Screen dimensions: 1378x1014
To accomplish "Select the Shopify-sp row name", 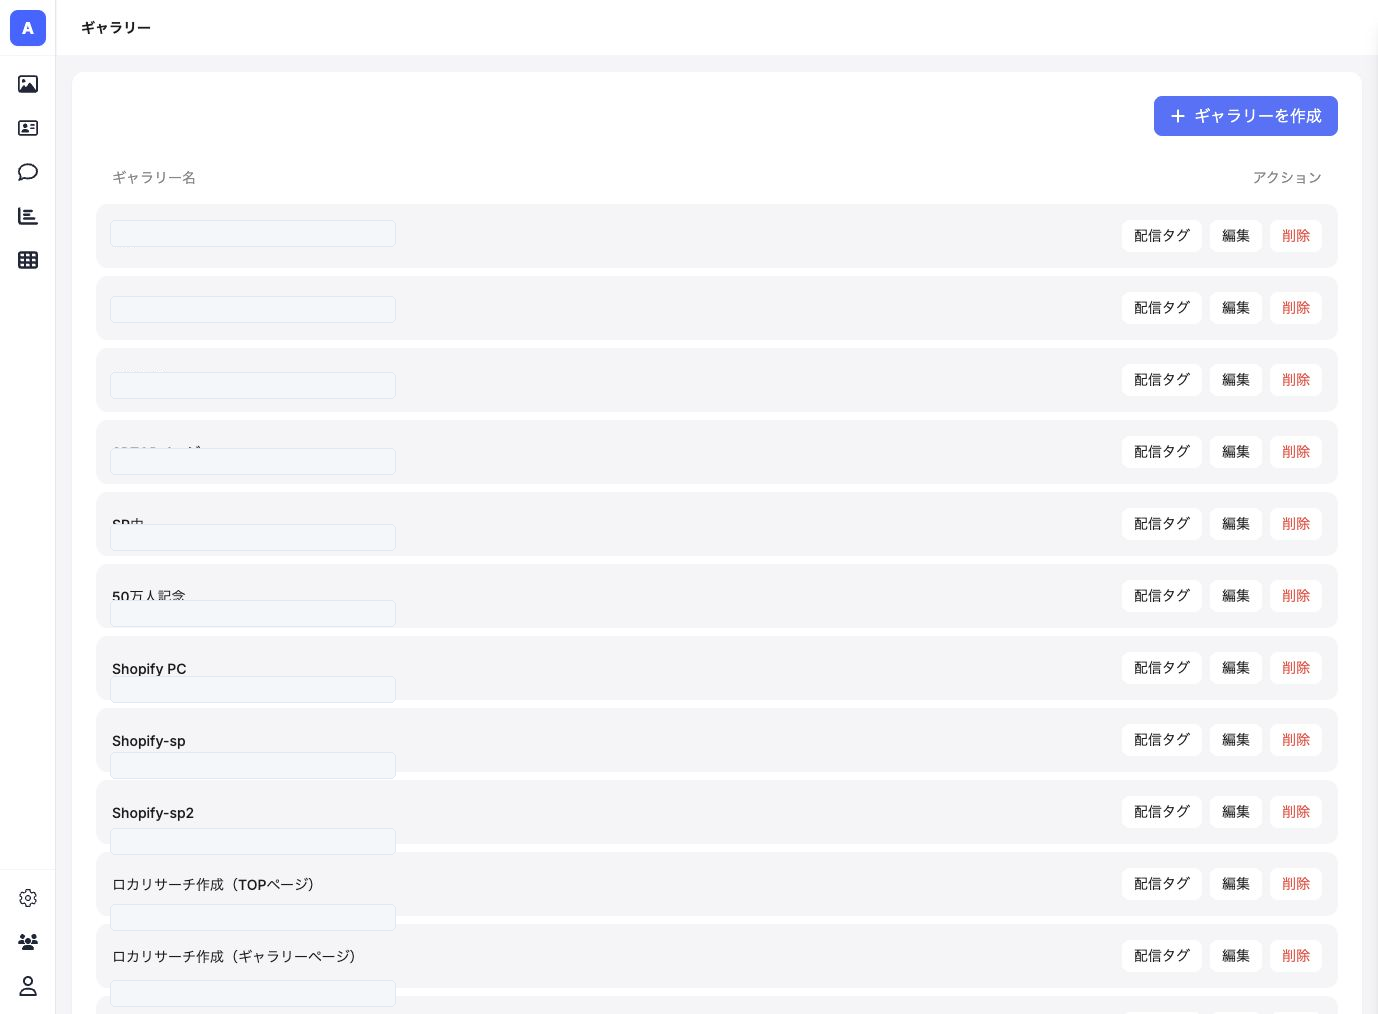I will pos(149,741).
